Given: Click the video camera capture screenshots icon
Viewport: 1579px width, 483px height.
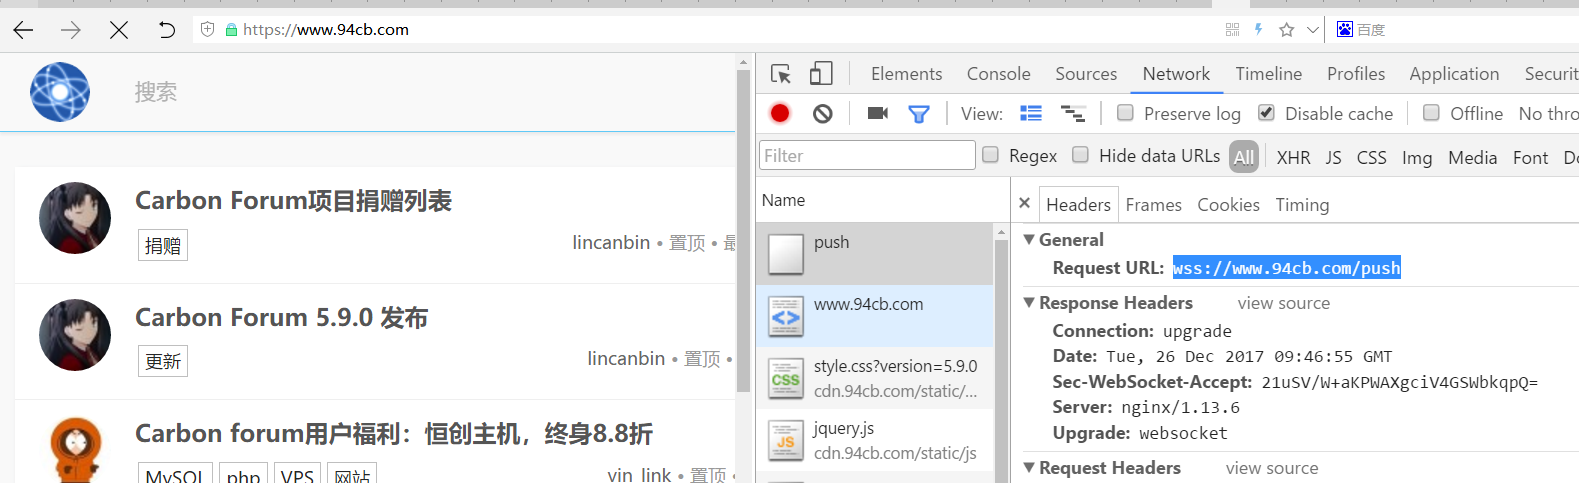Looking at the screenshot, I should tap(878, 113).
